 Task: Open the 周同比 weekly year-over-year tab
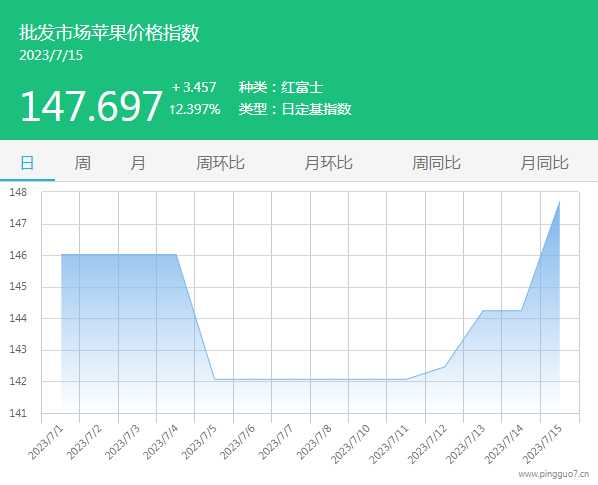click(x=436, y=163)
